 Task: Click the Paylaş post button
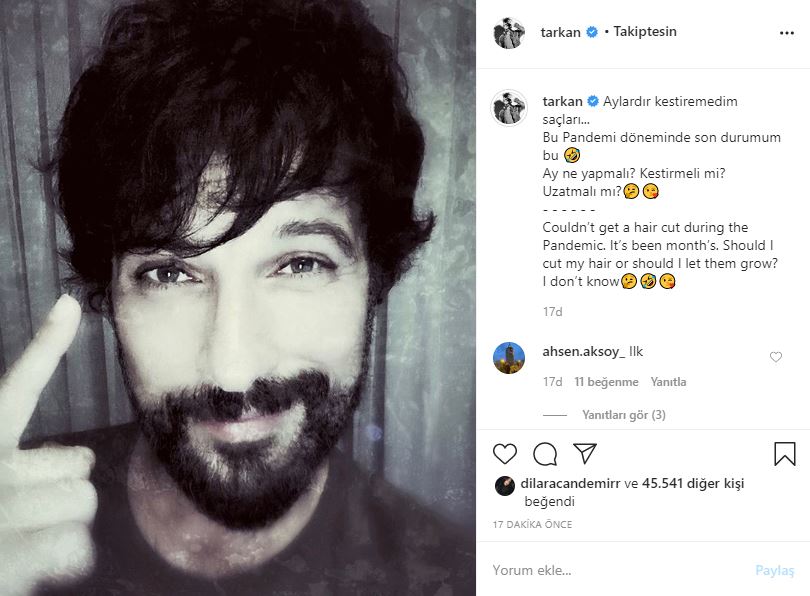pos(774,570)
